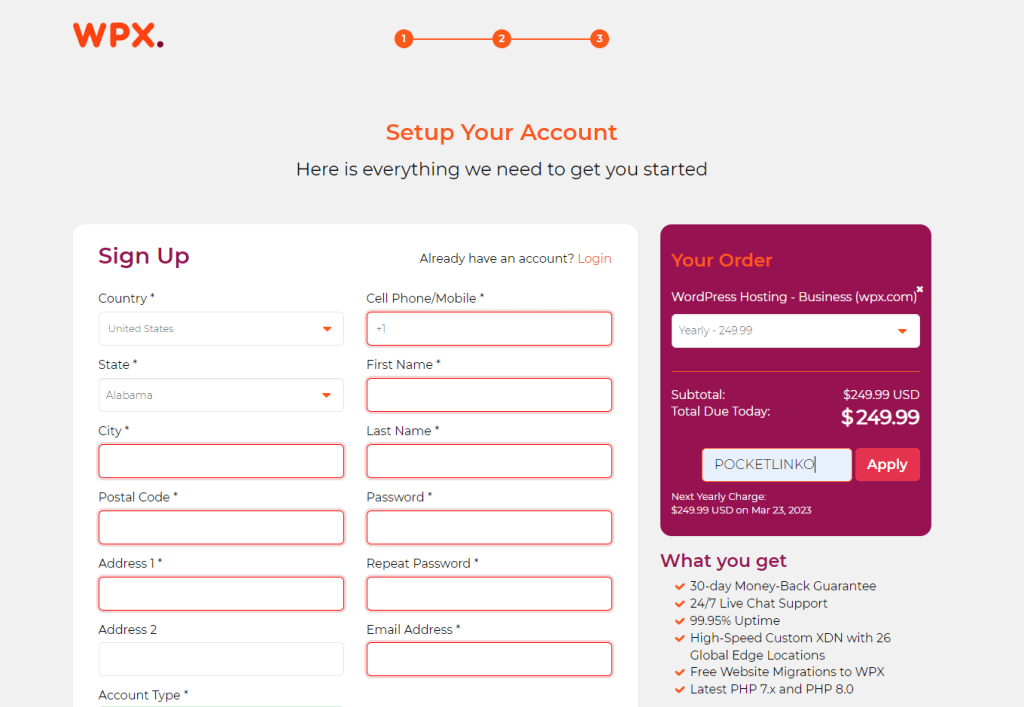Screen dimensions: 1024x707
Task: Select step 2 circle in progress bar
Action: coord(502,39)
